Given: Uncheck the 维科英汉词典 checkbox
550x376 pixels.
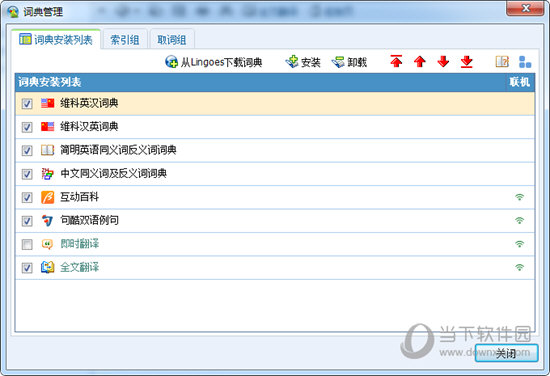Looking at the screenshot, I should tap(27, 103).
